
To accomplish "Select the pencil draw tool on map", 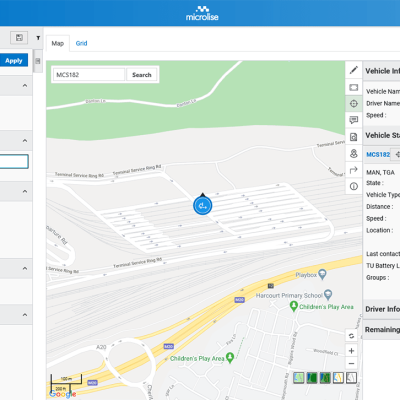I will click(354, 70).
